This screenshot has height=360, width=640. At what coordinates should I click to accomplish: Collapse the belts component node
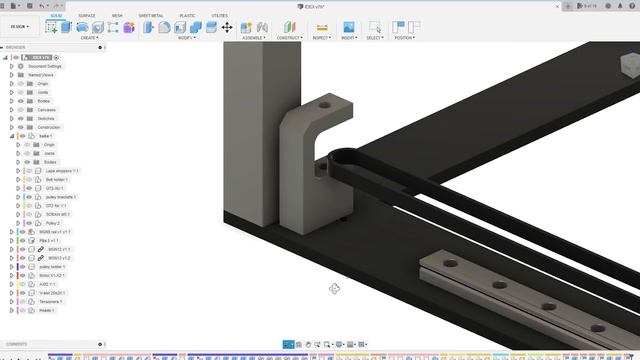pos(11,136)
